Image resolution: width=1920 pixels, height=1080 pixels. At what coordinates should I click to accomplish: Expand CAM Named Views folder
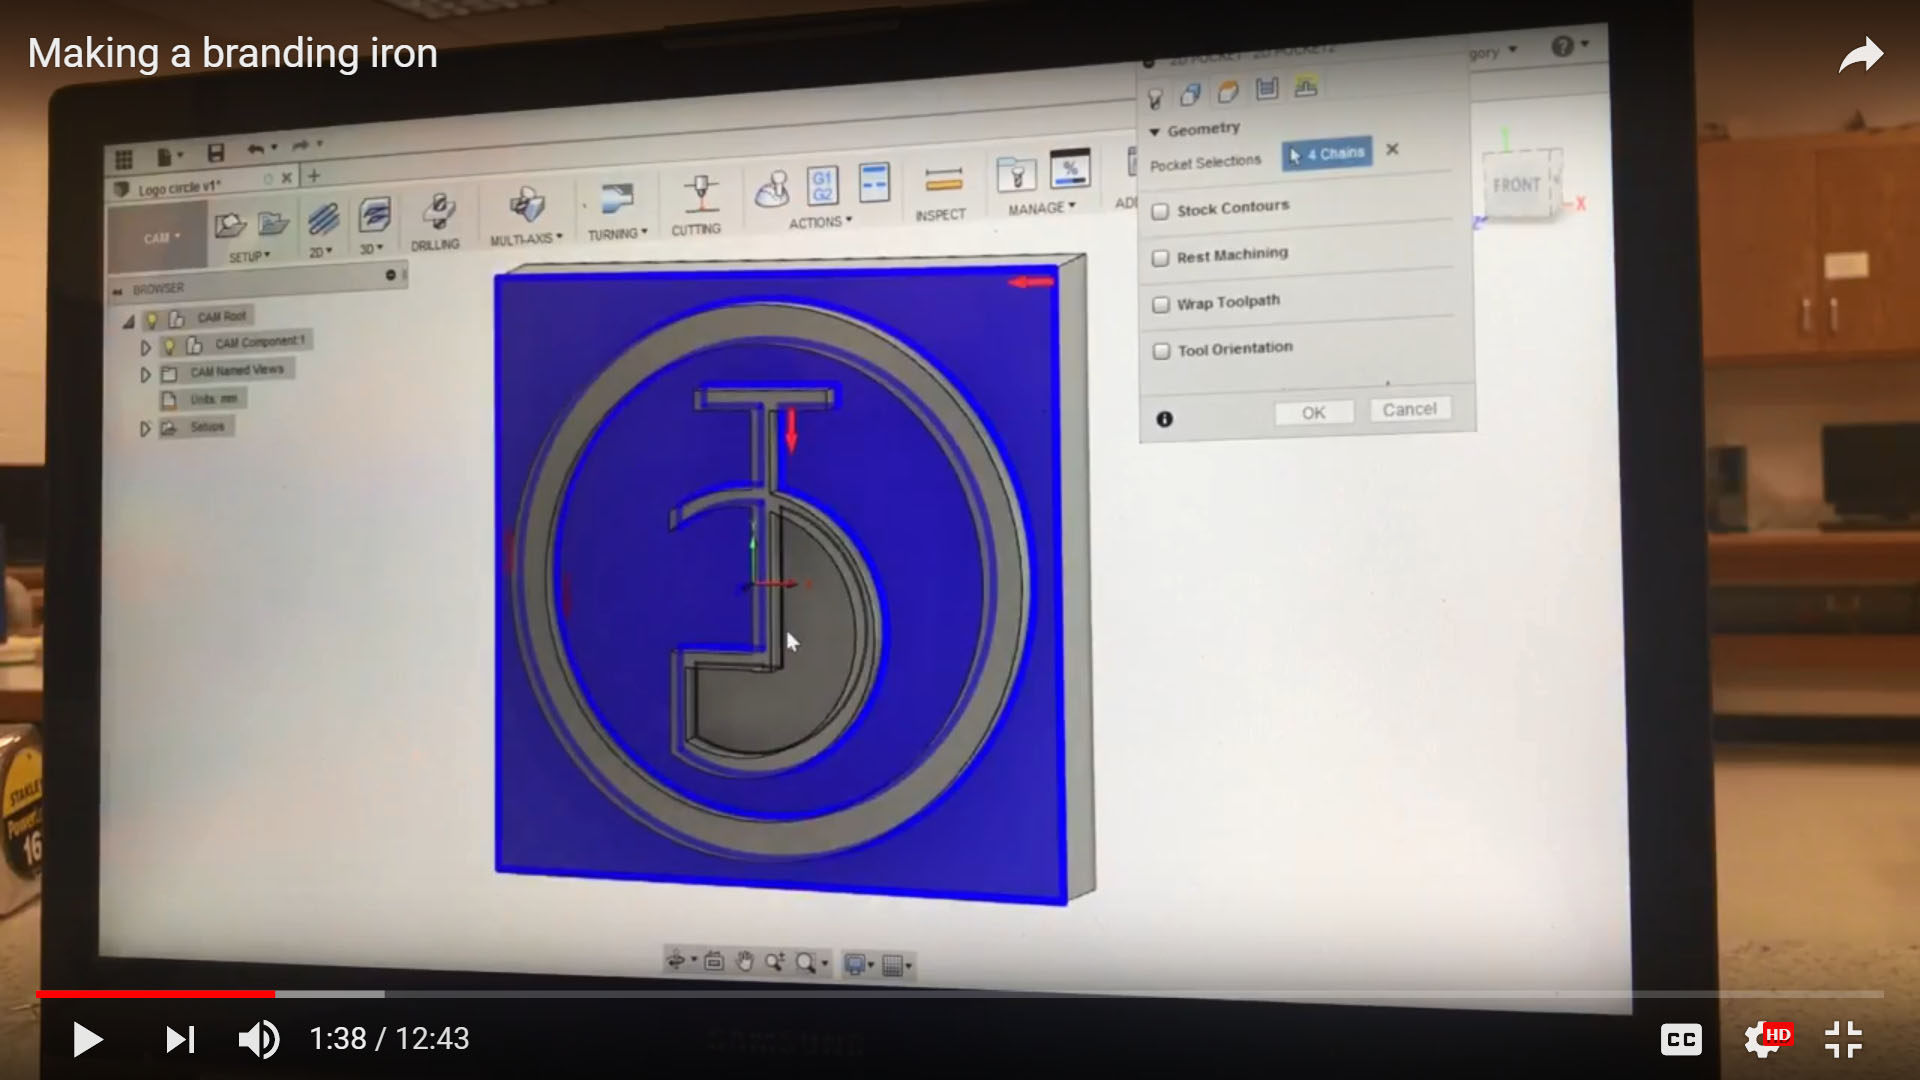[x=145, y=375]
